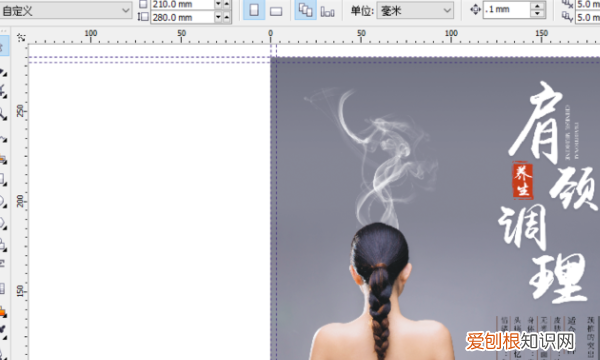Decrease nudge distance with down arrow
The height and width of the screenshot is (360, 600).
538,14
